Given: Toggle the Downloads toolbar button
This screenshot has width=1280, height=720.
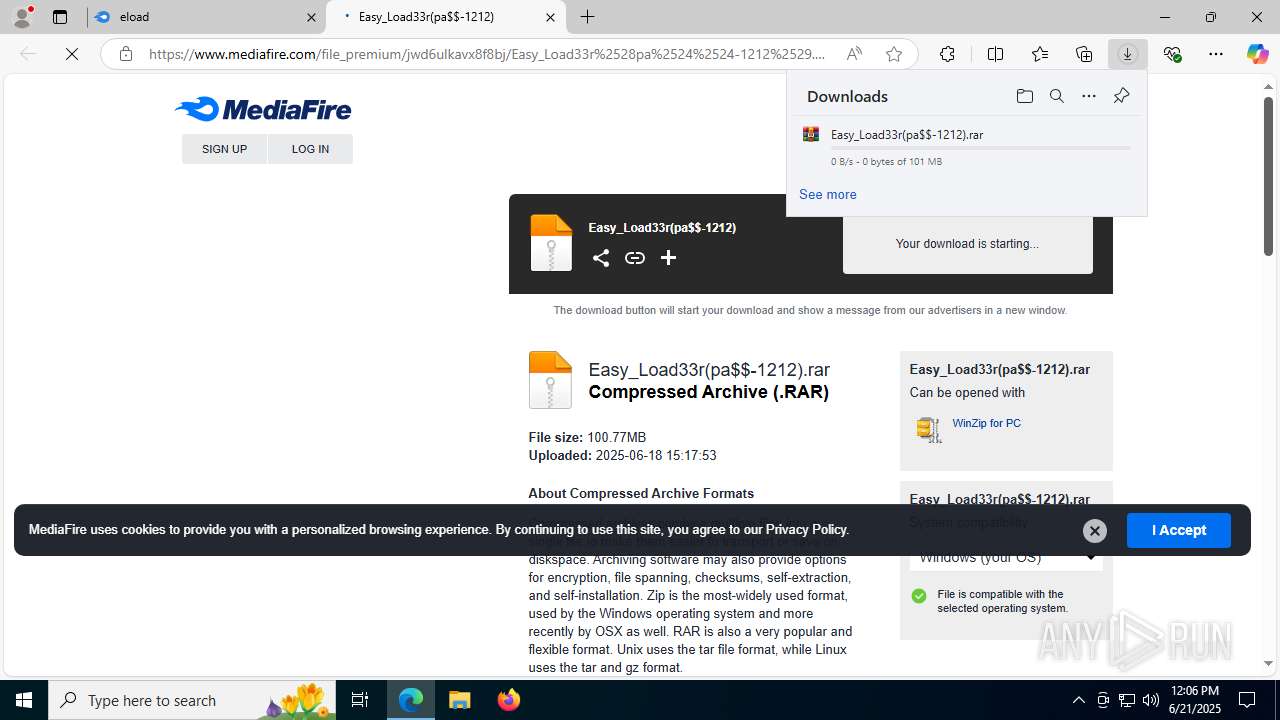Looking at the screenshot, I should (x=1127, y=54).
